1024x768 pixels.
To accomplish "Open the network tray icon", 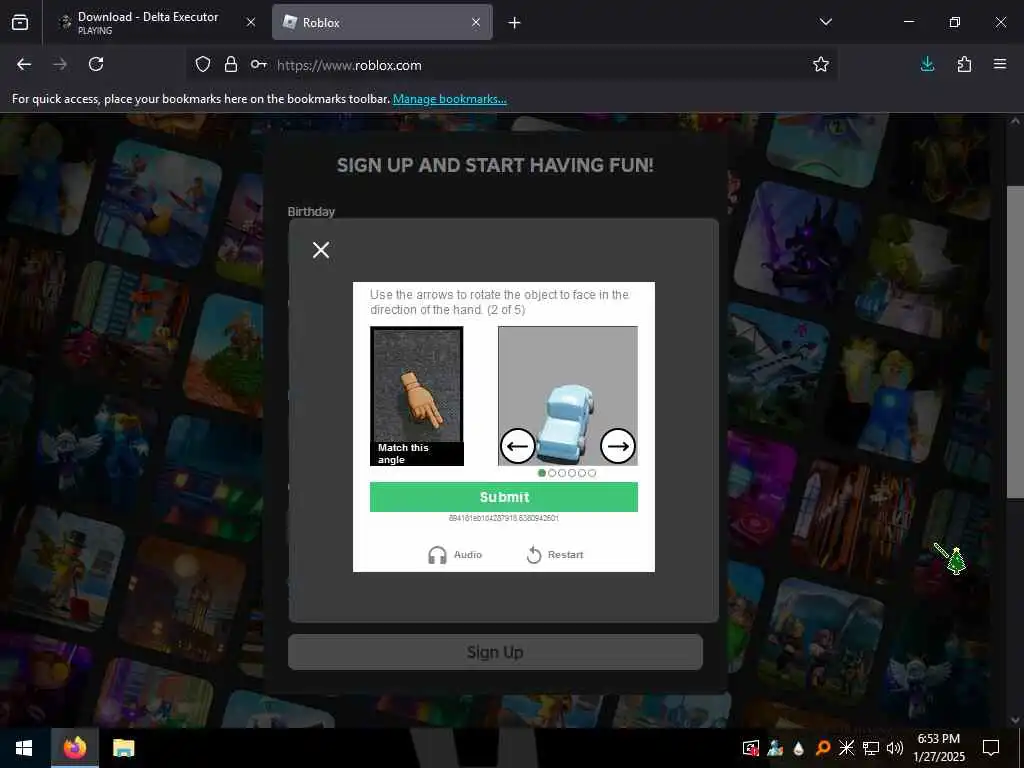I will (x=871, y=748).
